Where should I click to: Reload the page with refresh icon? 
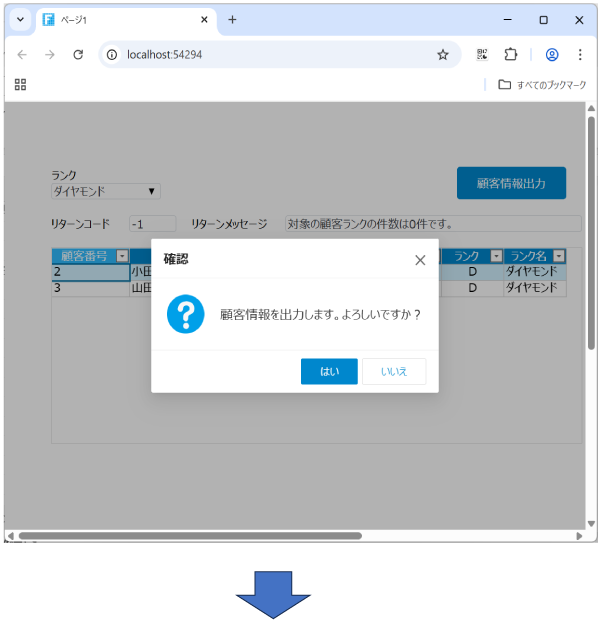pos(78,54)
